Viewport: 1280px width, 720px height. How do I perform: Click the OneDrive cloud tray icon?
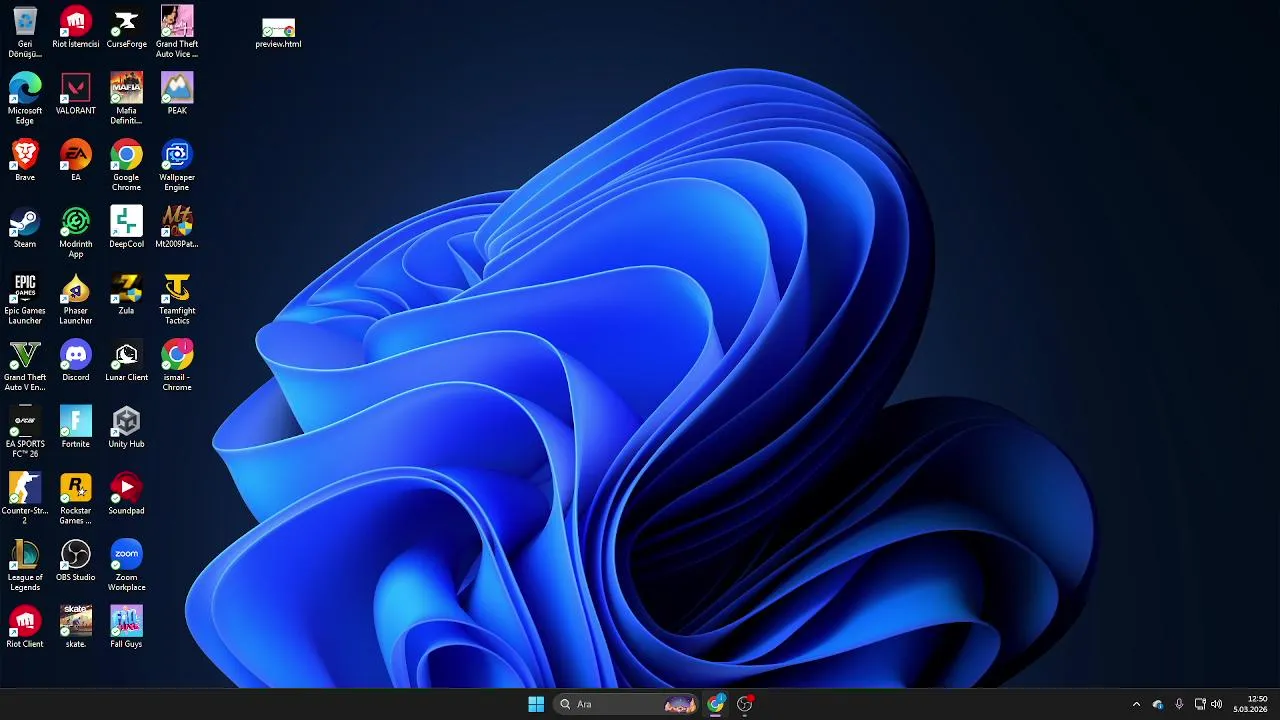coord(1158,704)
